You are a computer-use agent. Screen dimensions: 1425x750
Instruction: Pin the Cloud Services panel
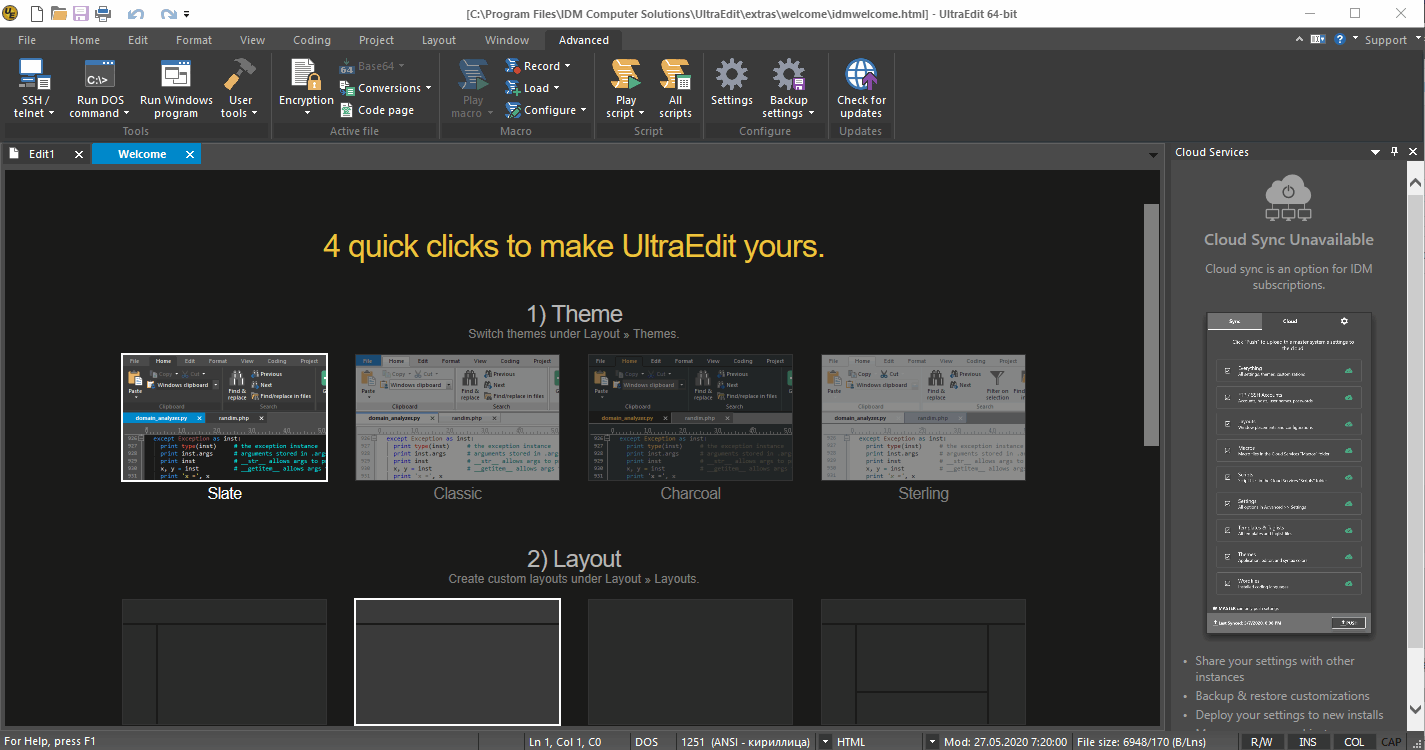1395,152
